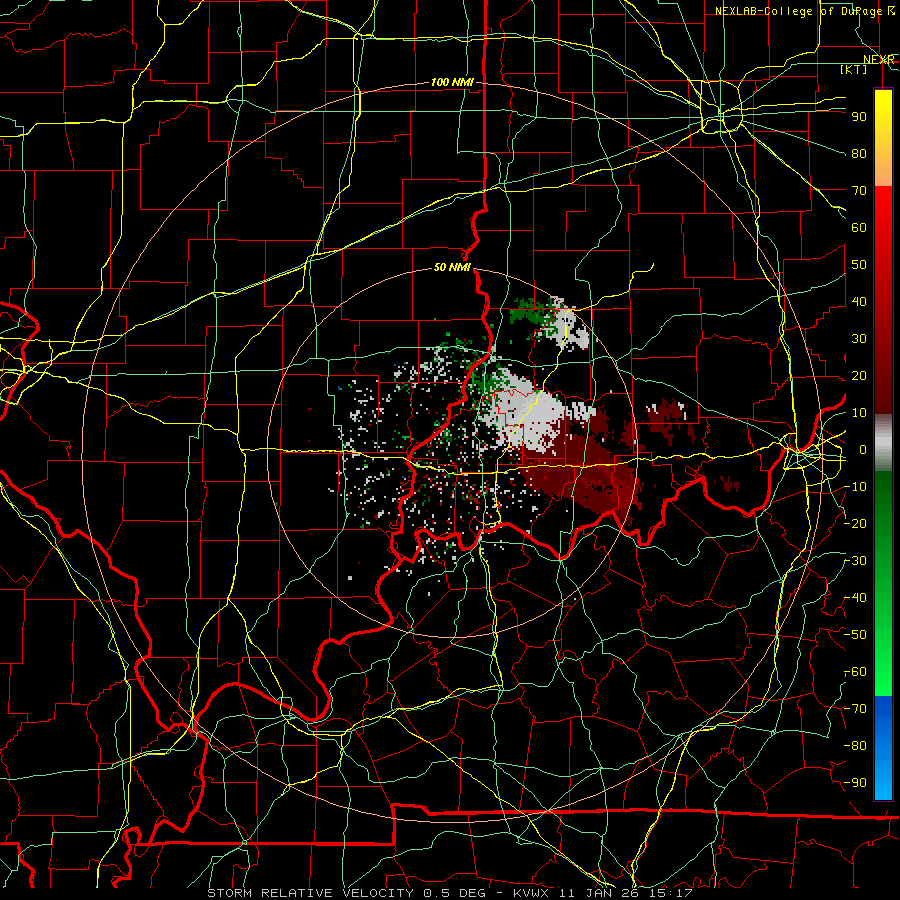Screen dimensions: 900x900
Task: Click the -30 value on the velocity scale
Action: pyautogui.click(x=855, y=561)
